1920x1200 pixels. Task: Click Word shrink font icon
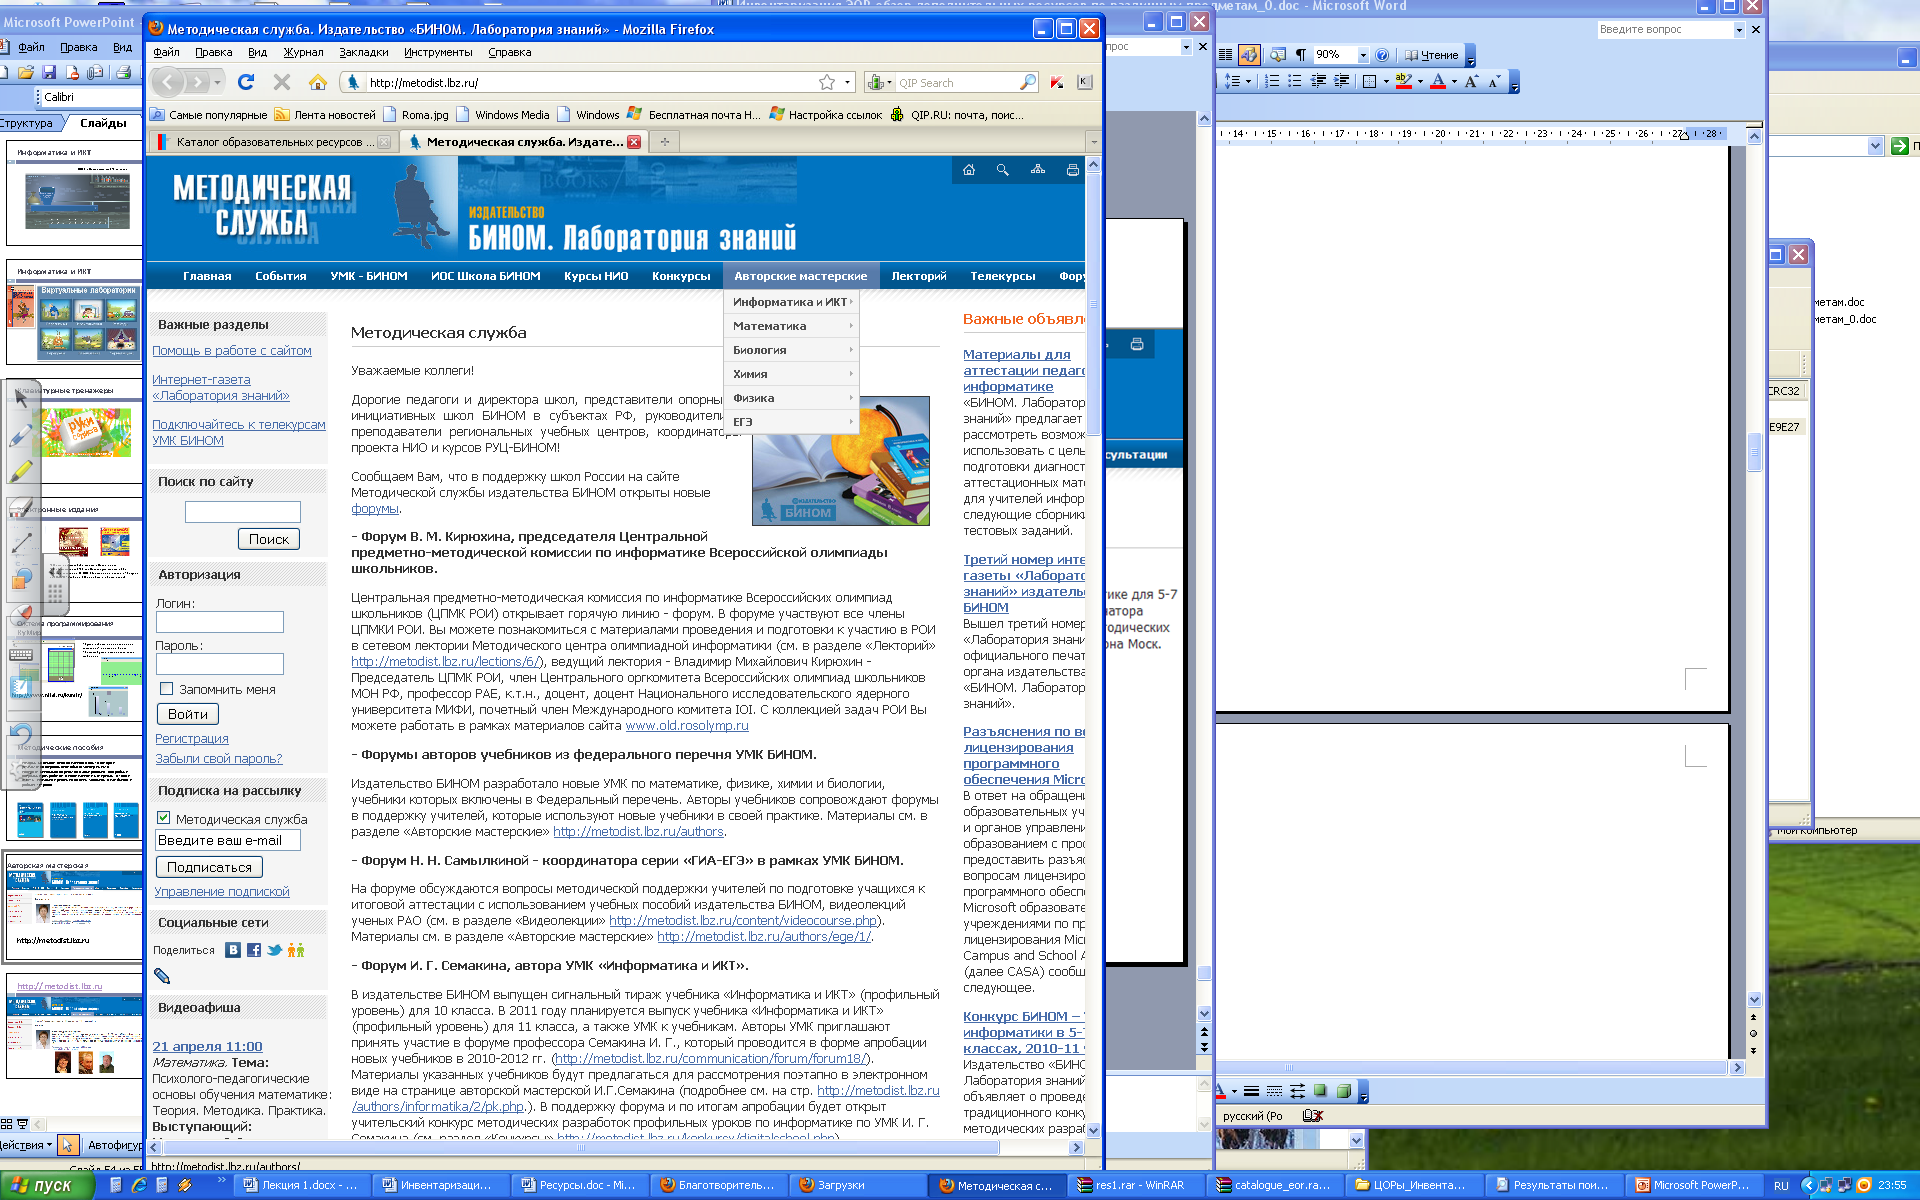point(1494,81)
